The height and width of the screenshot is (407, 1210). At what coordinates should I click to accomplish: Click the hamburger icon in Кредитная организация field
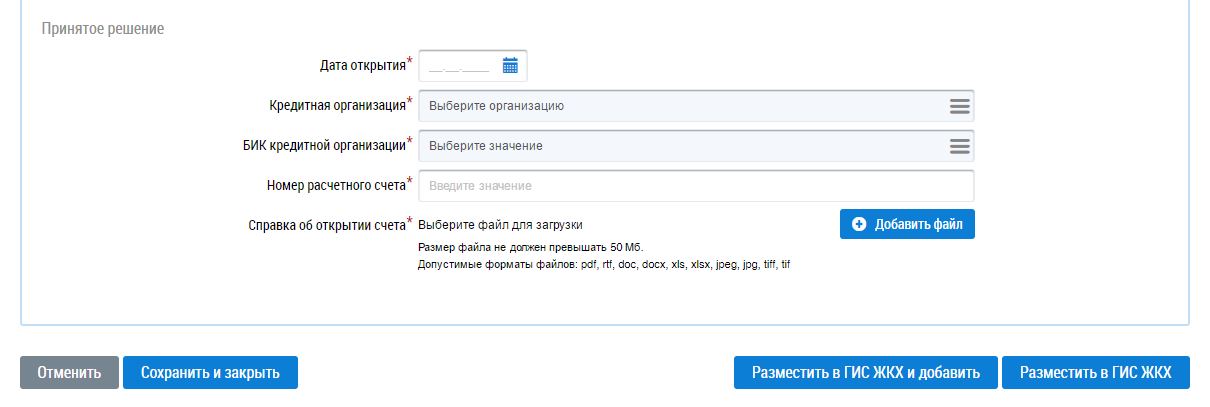click(959, 106)
